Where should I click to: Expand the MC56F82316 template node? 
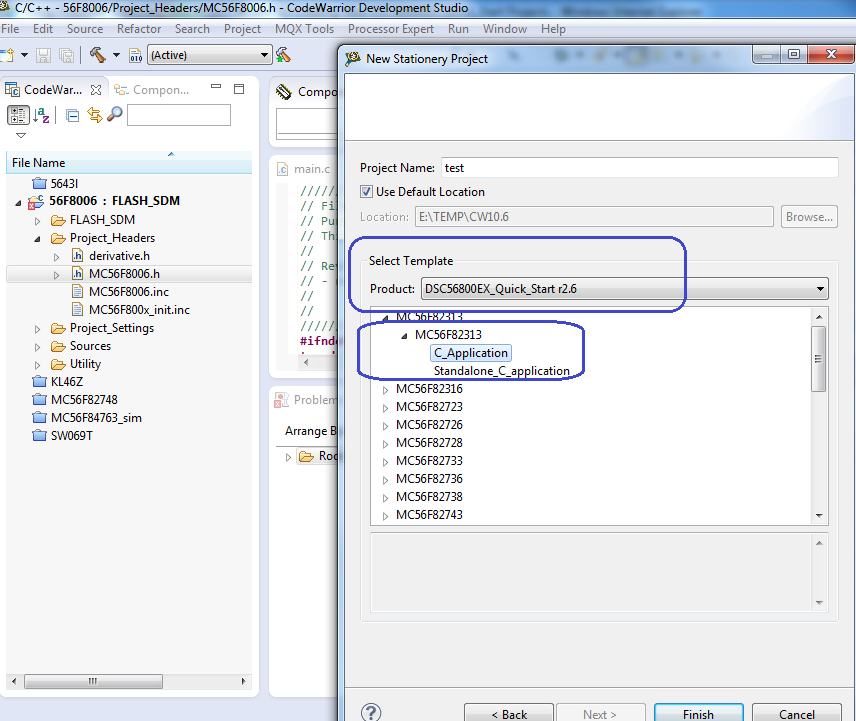point(385,390)
